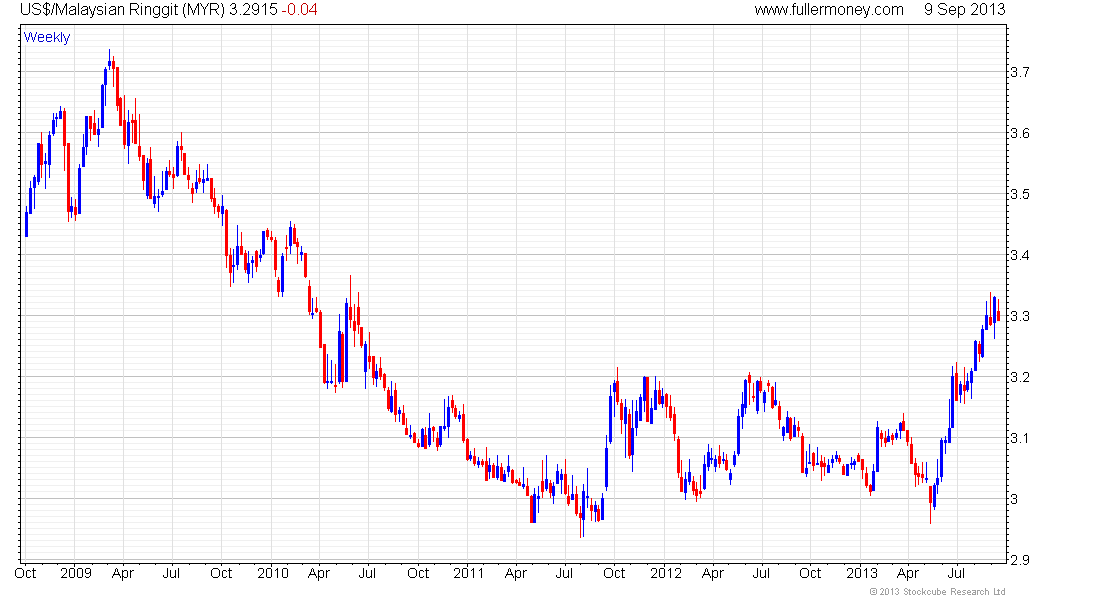Click the 3.5 price axis label
1100x600 pixels.
point(1019,194)
